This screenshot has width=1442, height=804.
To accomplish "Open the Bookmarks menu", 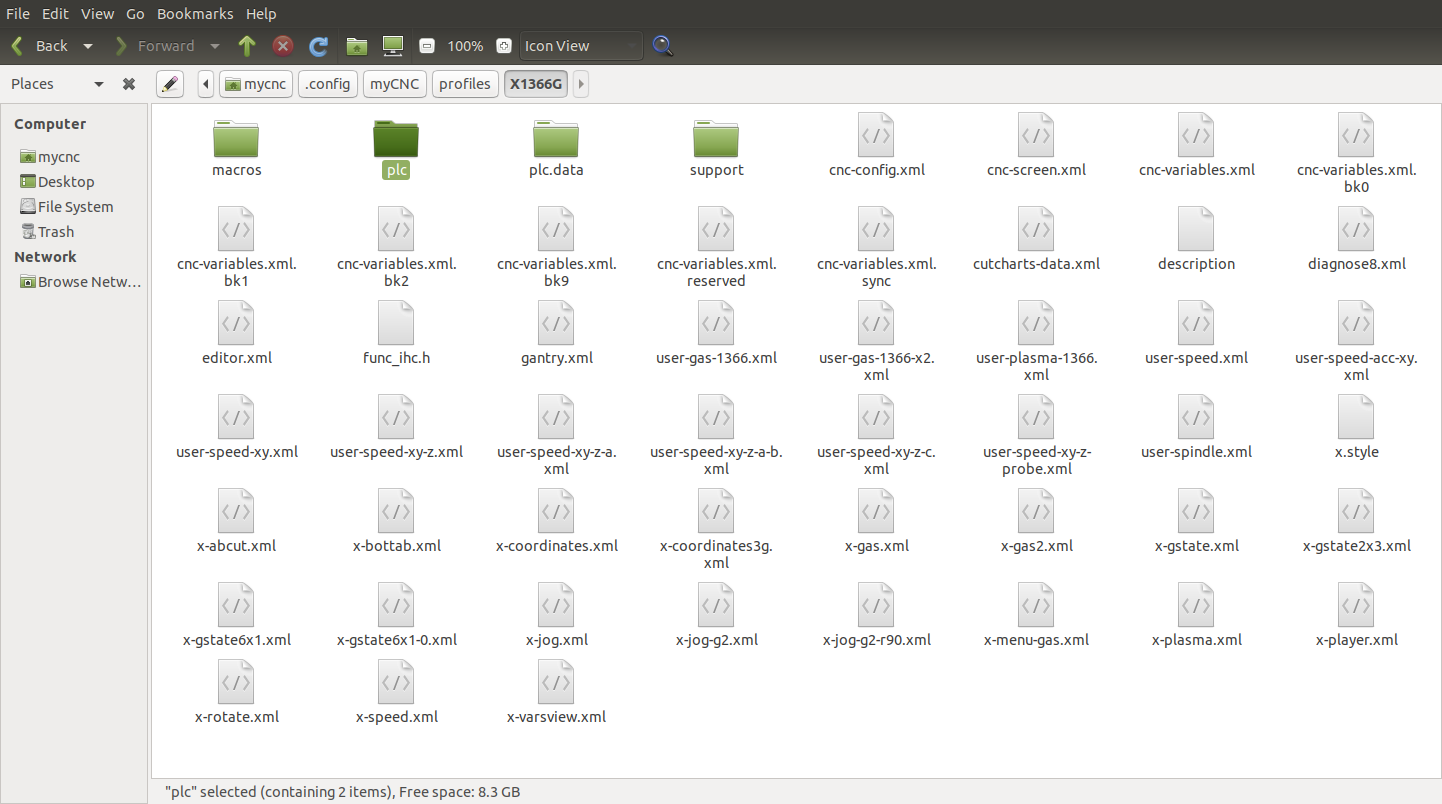I will (x=195, y=14).
